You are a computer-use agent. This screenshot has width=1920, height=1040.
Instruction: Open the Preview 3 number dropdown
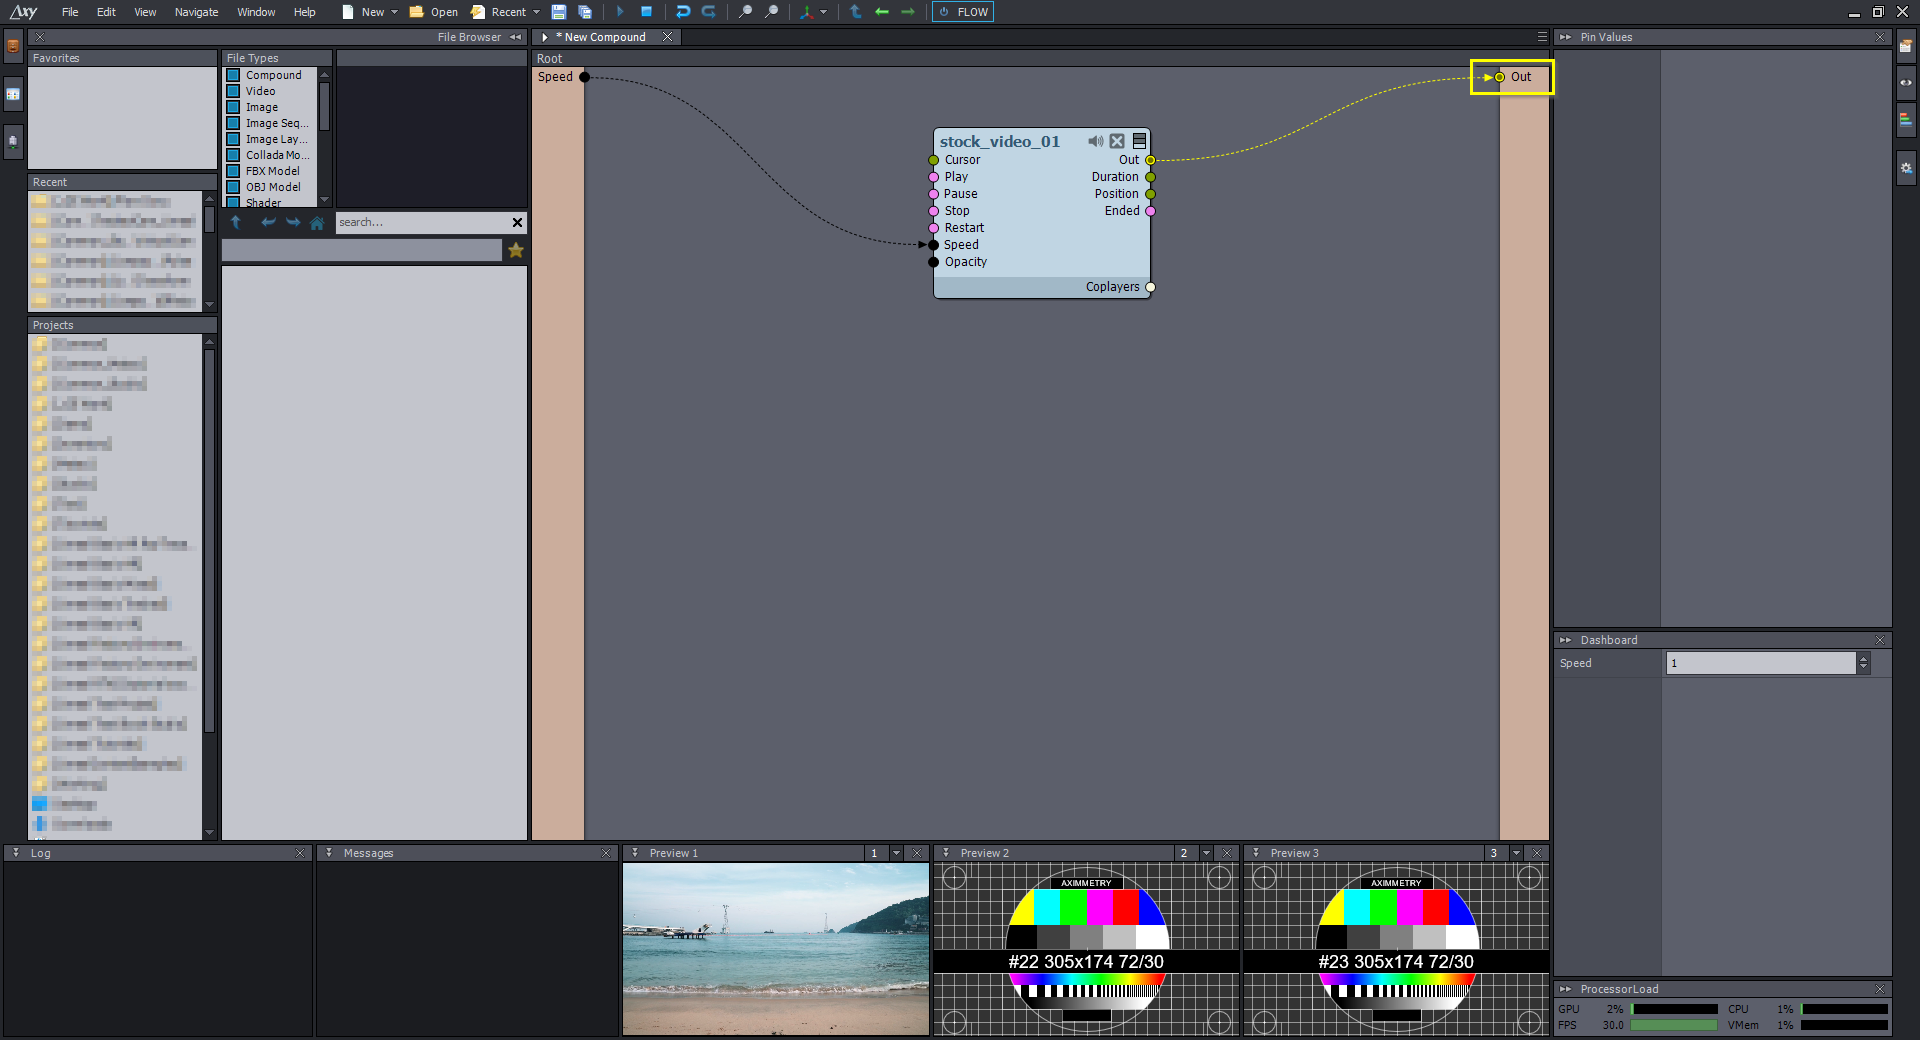click(x=1516, y=853)
